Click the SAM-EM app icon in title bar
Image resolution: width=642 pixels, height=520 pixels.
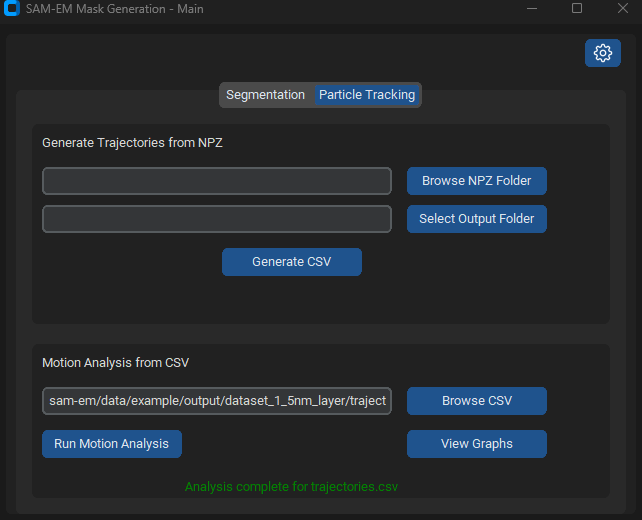12,9
